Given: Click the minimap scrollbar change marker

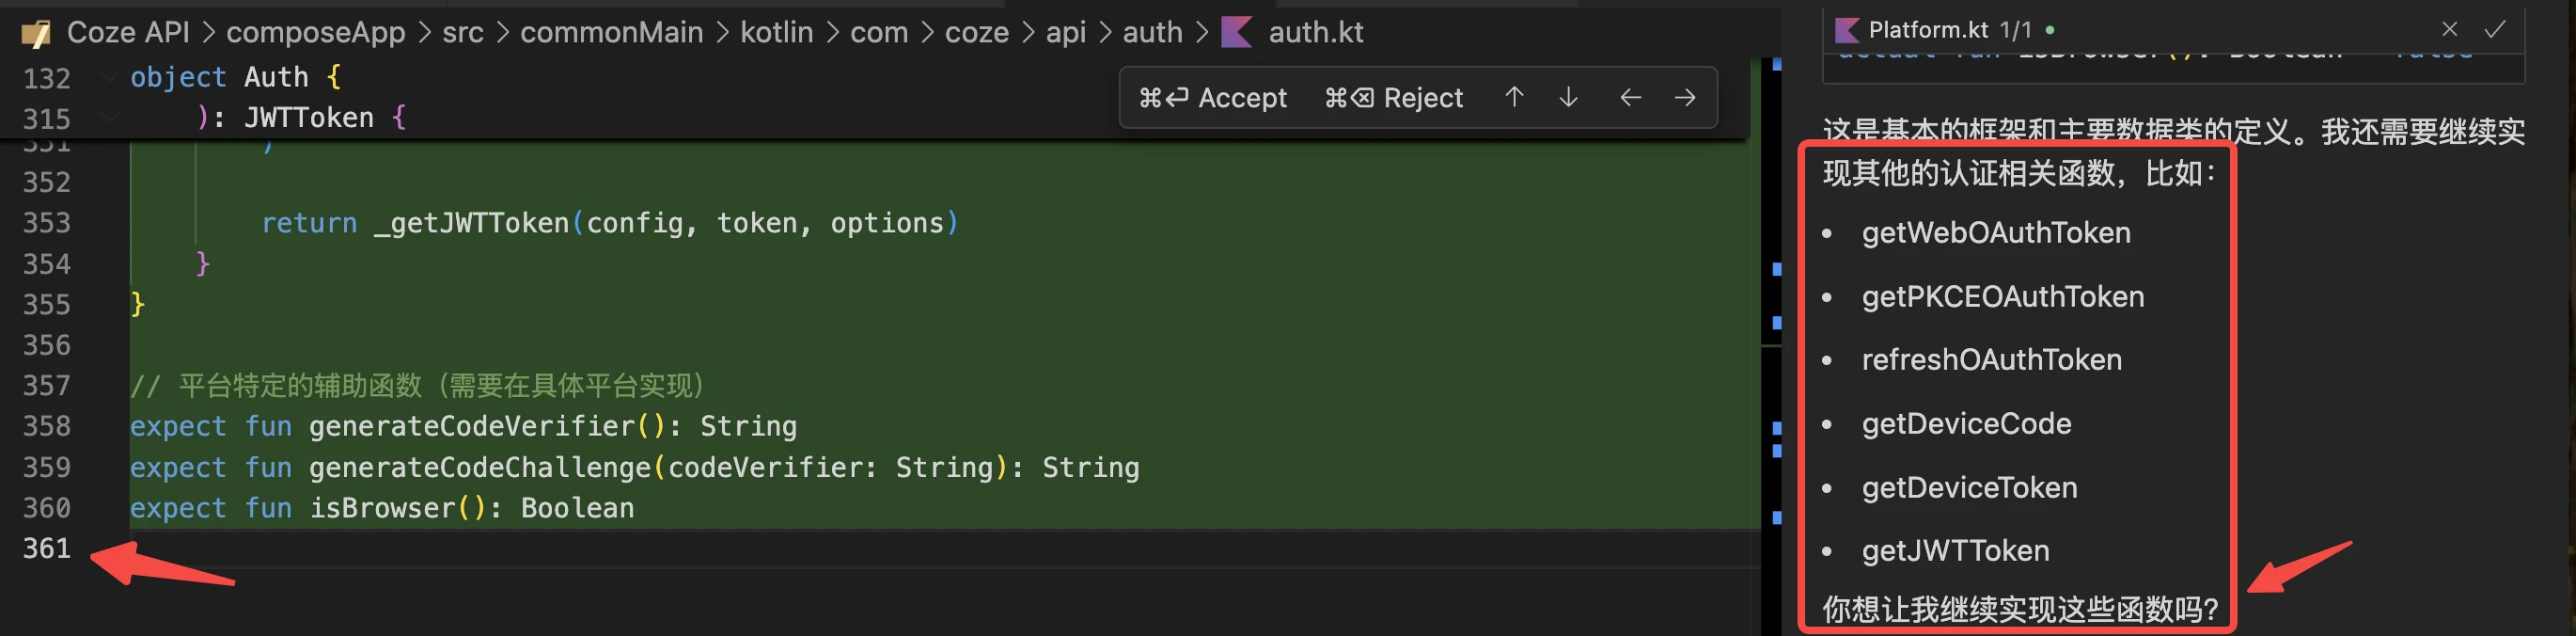Looking at the screenshot, I should (1777, 269).
